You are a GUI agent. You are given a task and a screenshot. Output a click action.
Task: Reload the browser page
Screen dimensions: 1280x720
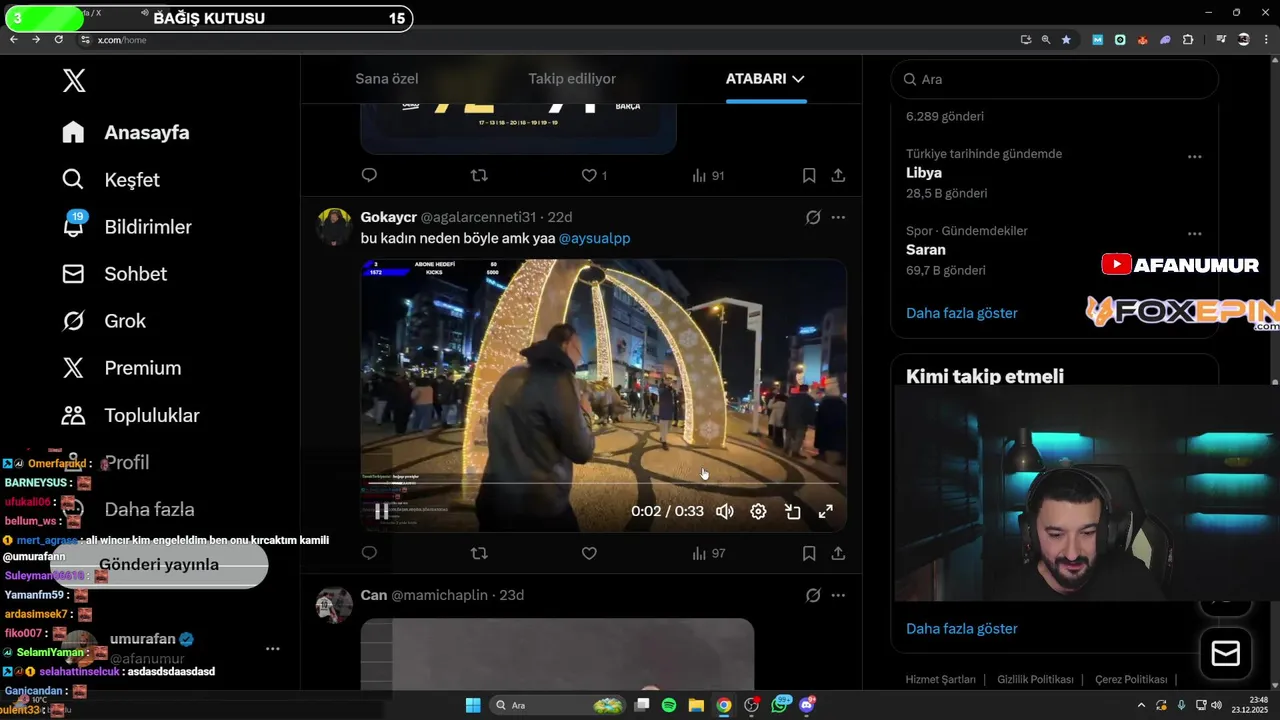pyautogui.click(x=58, y=39)
